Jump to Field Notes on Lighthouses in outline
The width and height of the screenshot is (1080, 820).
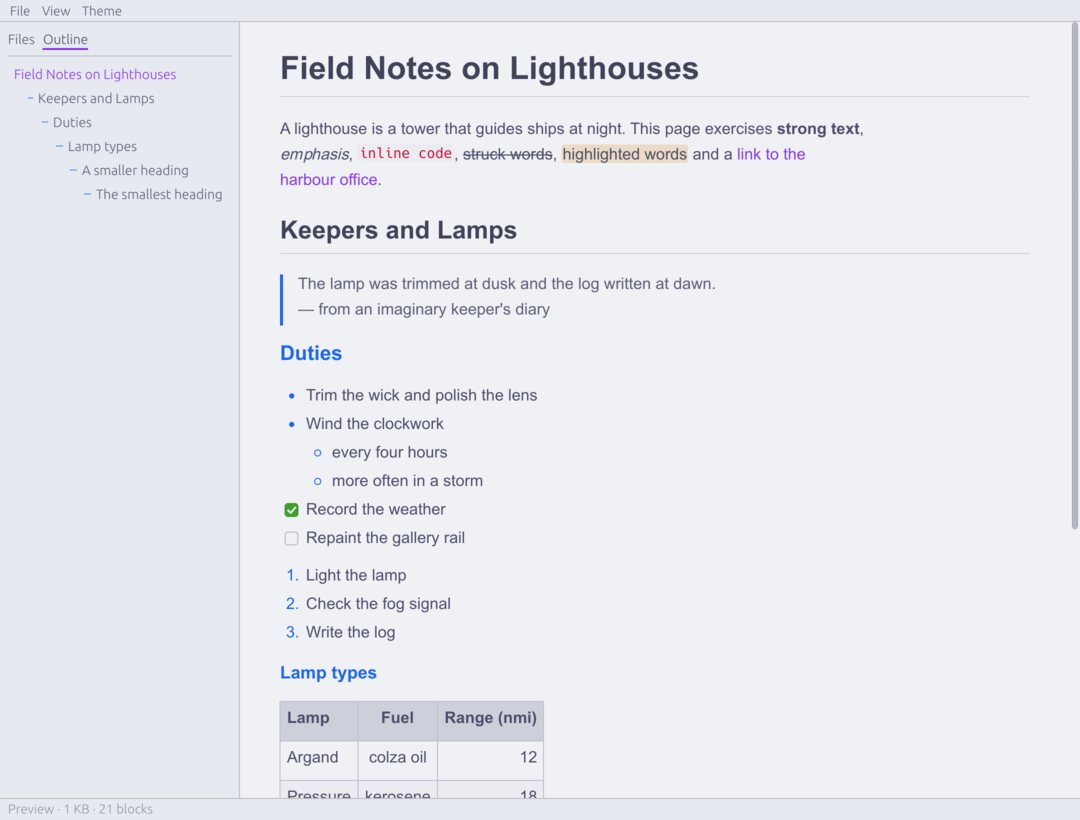(x=95, y=74)
